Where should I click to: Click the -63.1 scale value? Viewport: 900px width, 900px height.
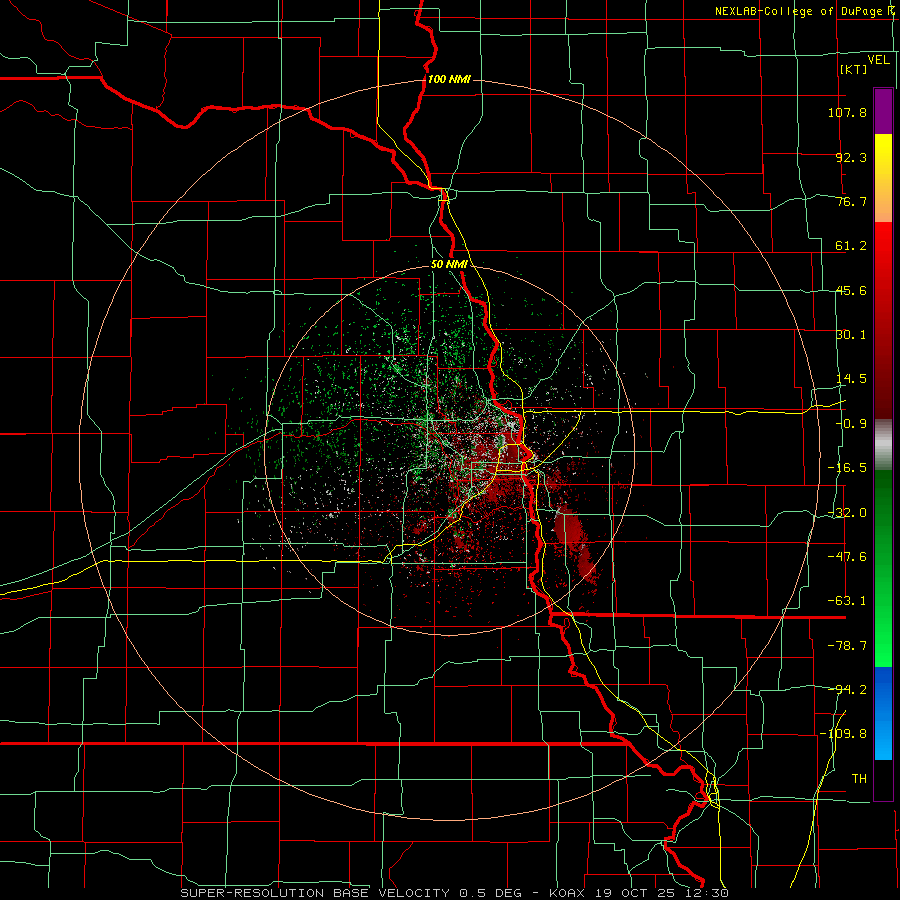[847, 601]
